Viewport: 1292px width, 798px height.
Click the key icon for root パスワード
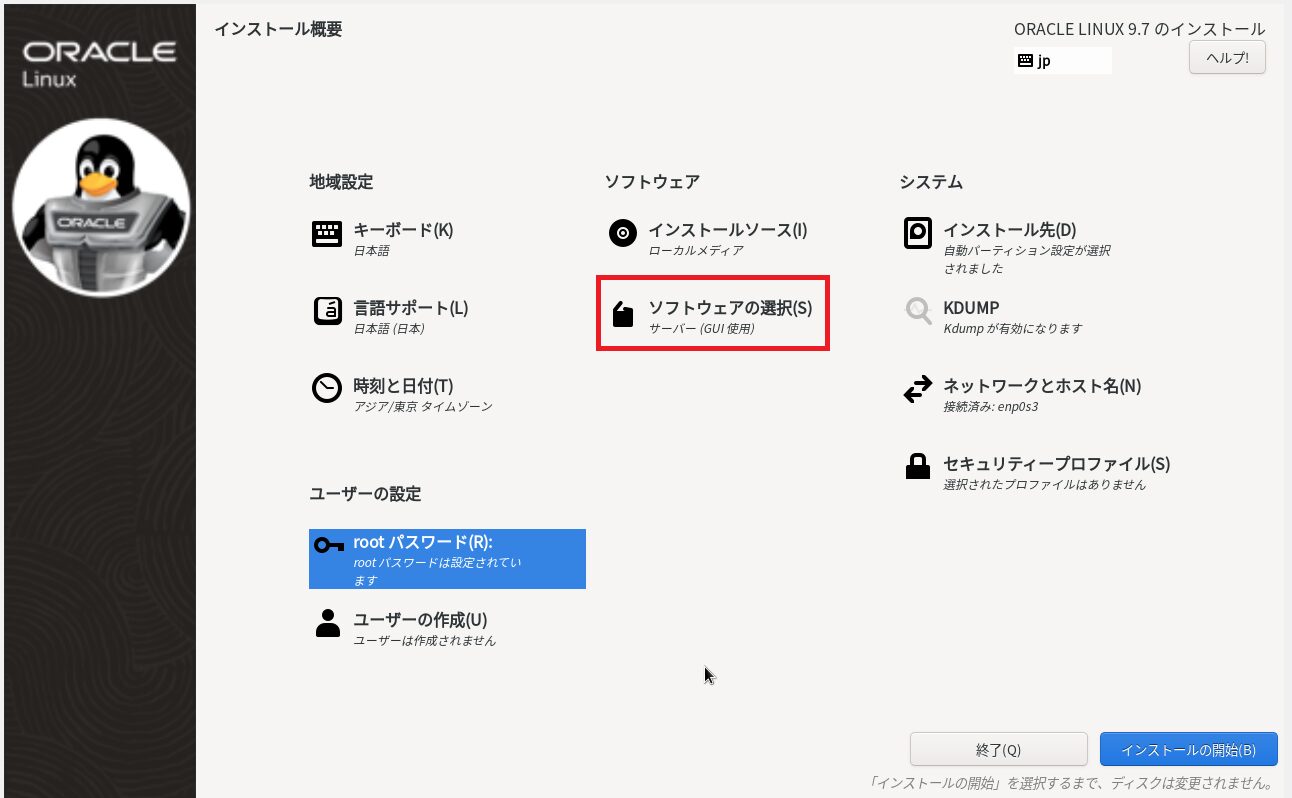[x=328, y=545]
